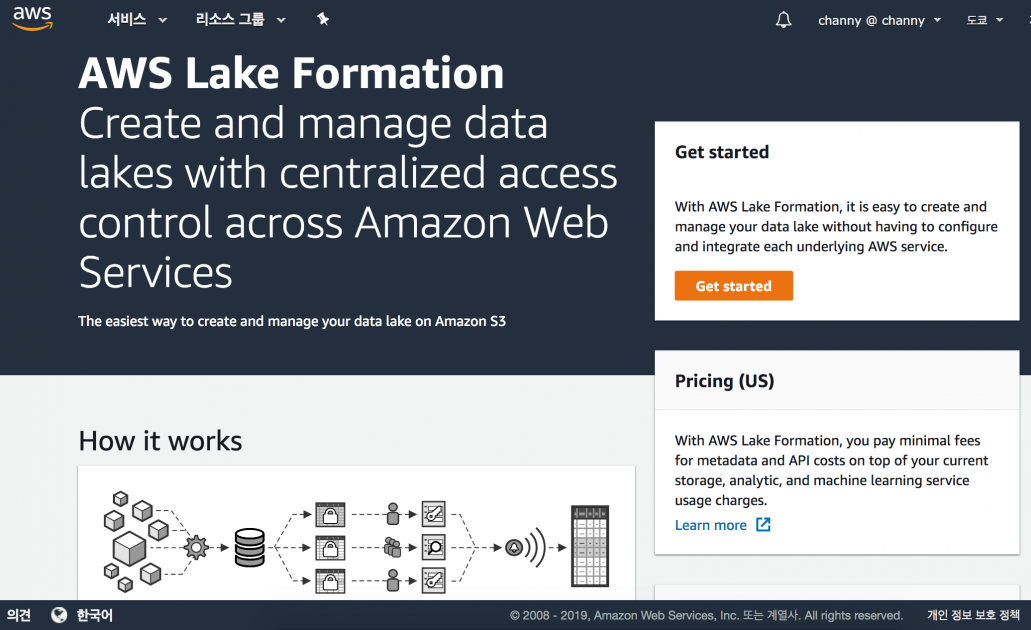The height and width of the screenshot is (630, 1031).
Task: Open the notification bell alerts
Action: (783, 19)
